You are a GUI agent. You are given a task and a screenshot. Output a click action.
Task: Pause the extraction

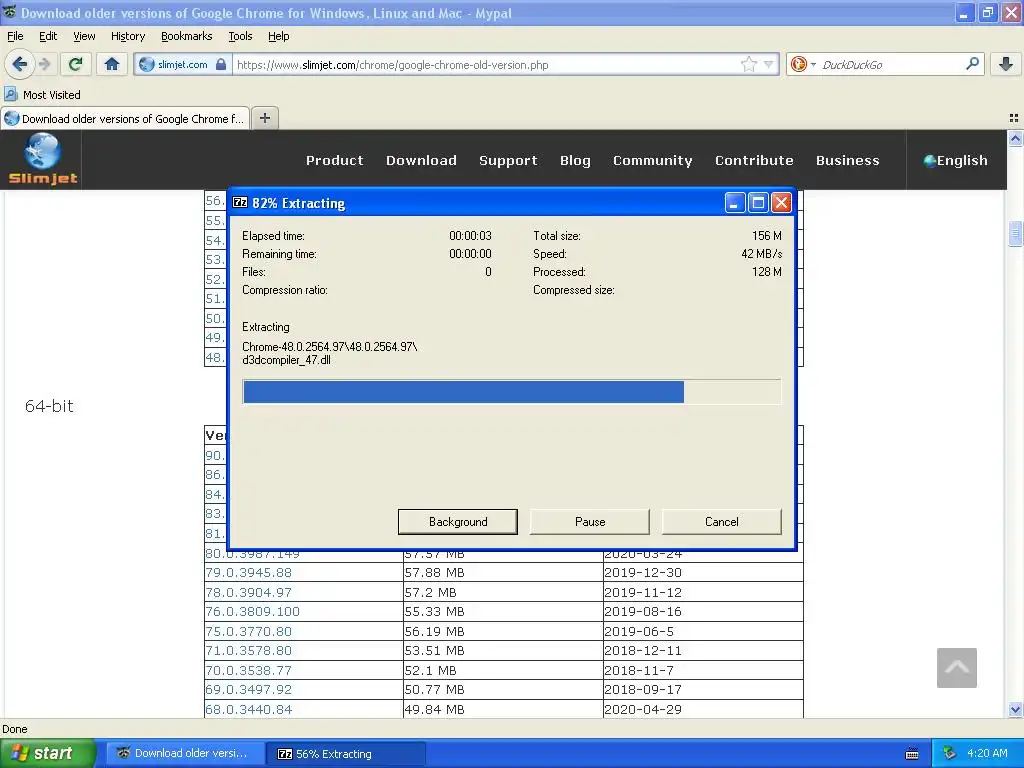point(590,522)
